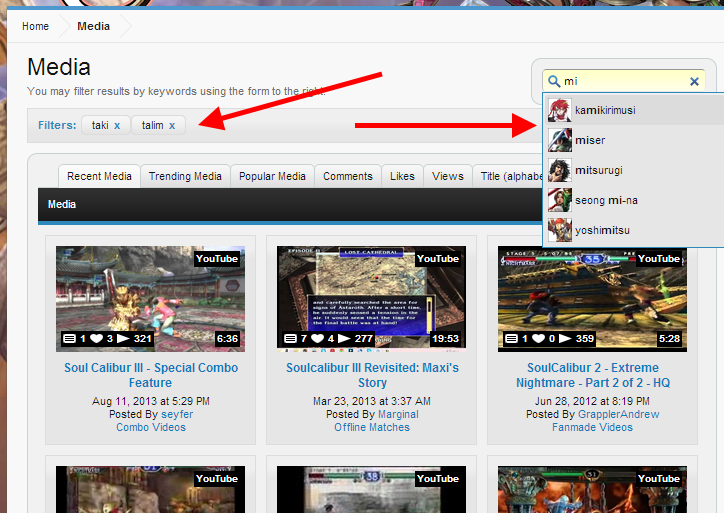724x513 pixels.
Task: Sort by Likes tab
Action: pyautogui.click(x=402, y=176)
